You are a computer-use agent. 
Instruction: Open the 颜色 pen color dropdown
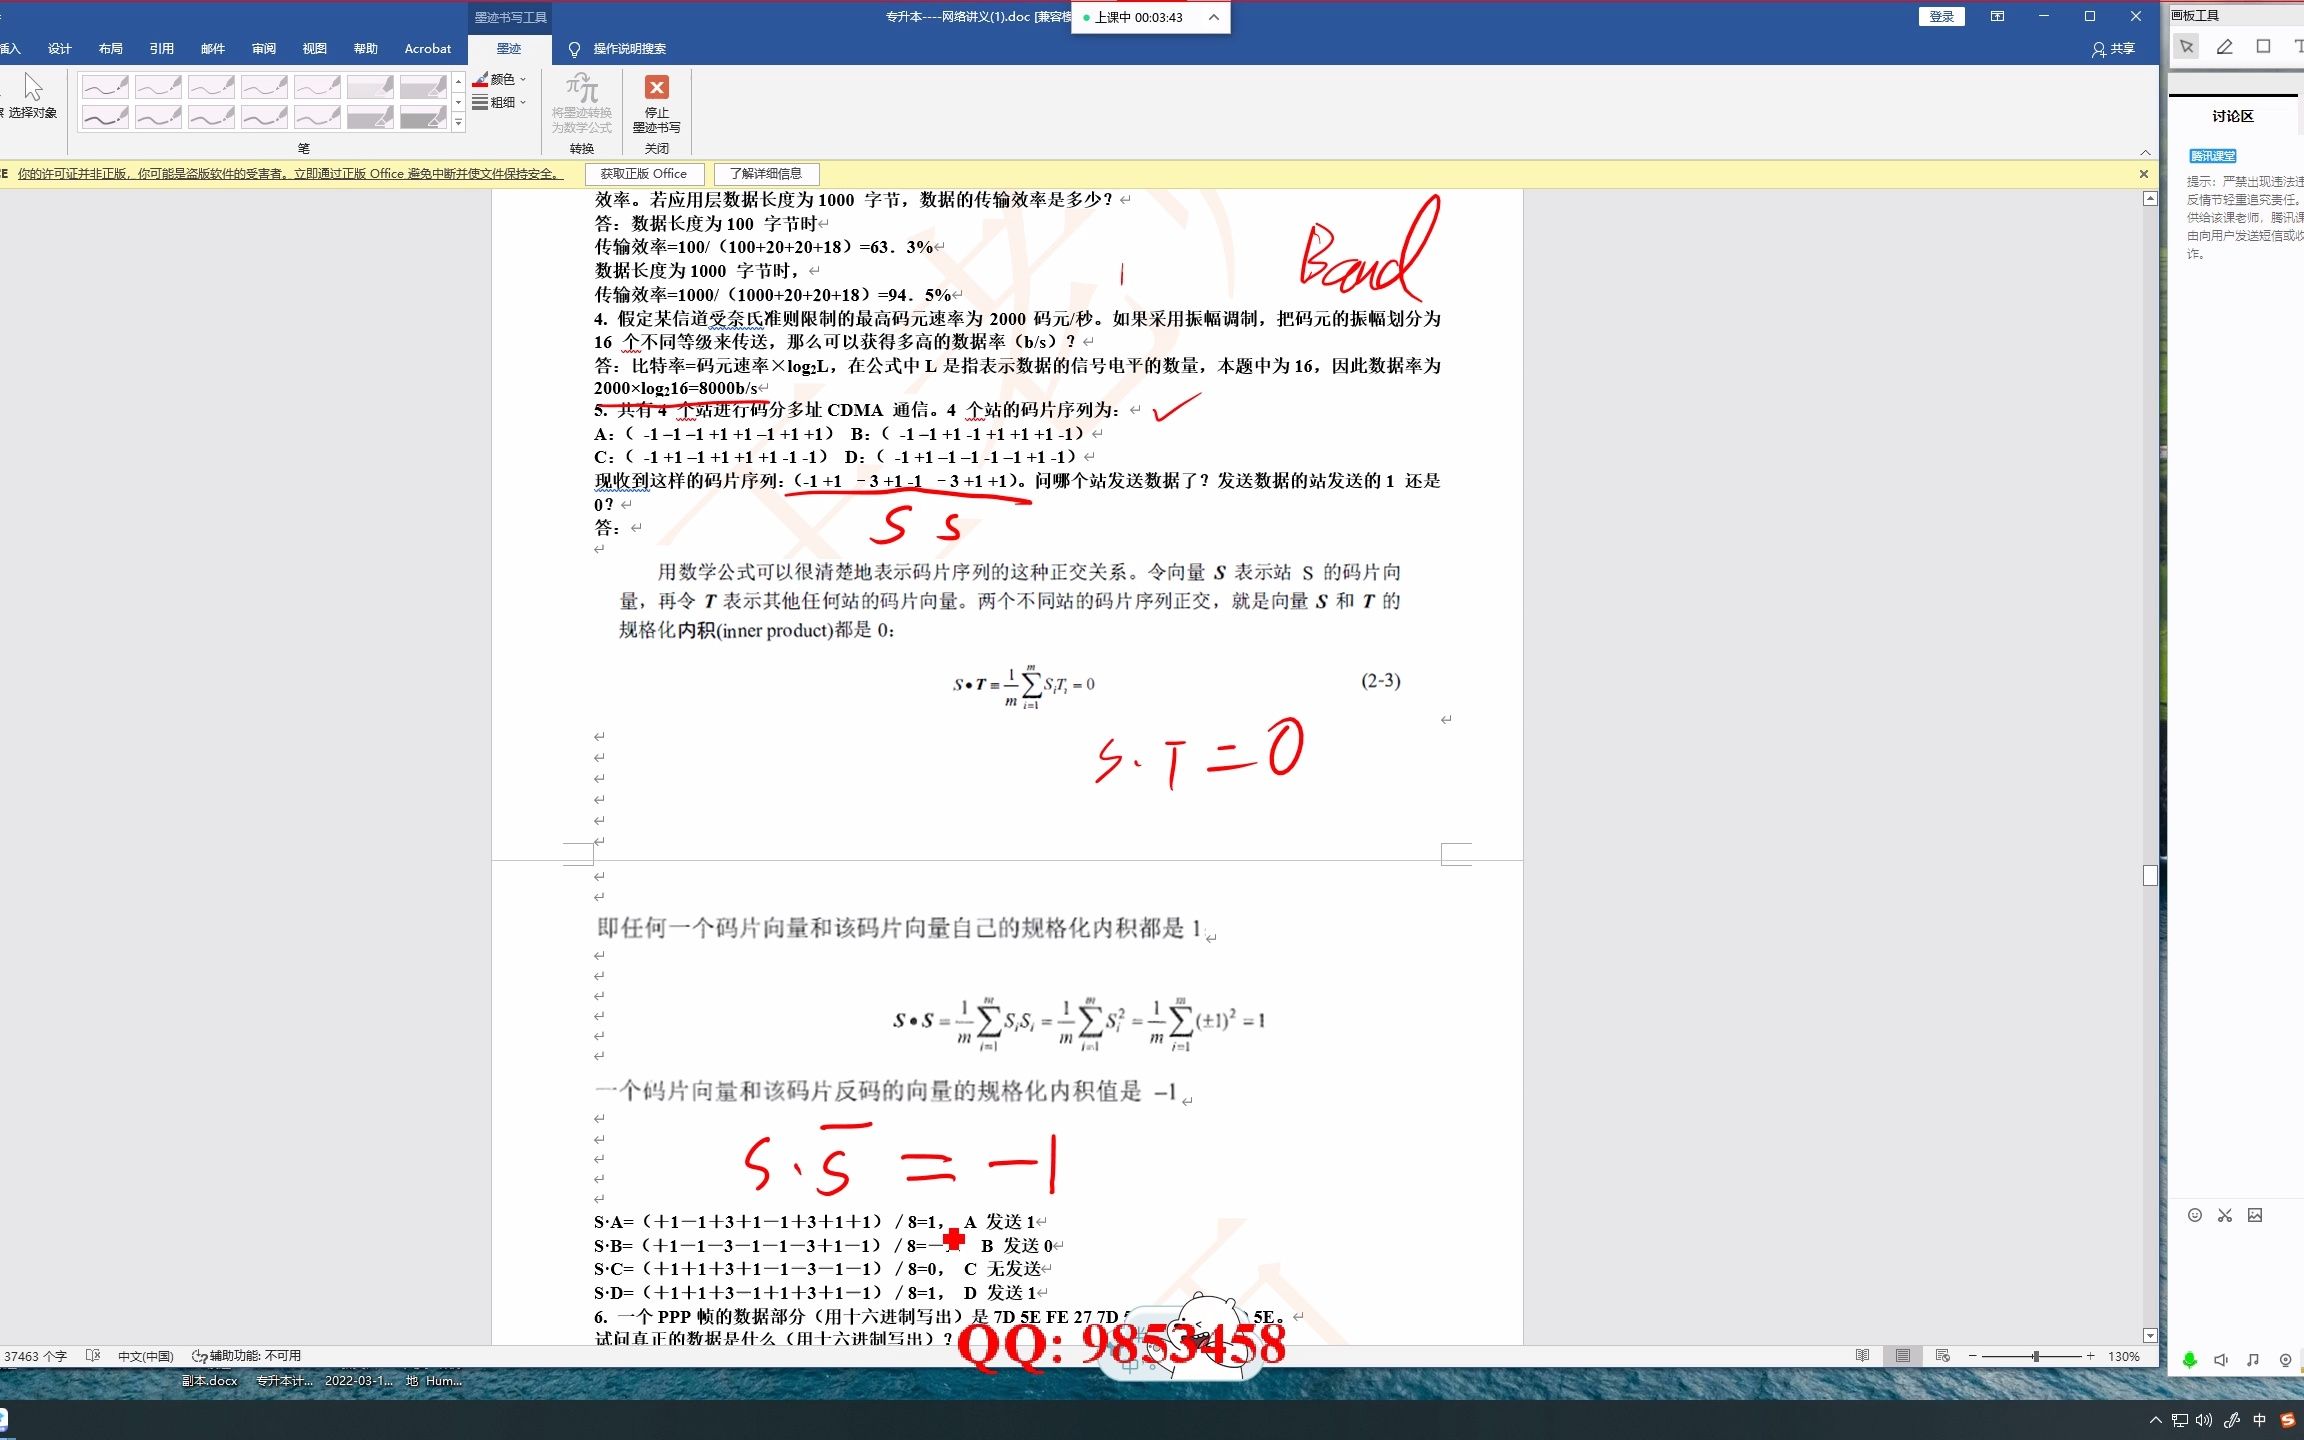tap(499, 79)
